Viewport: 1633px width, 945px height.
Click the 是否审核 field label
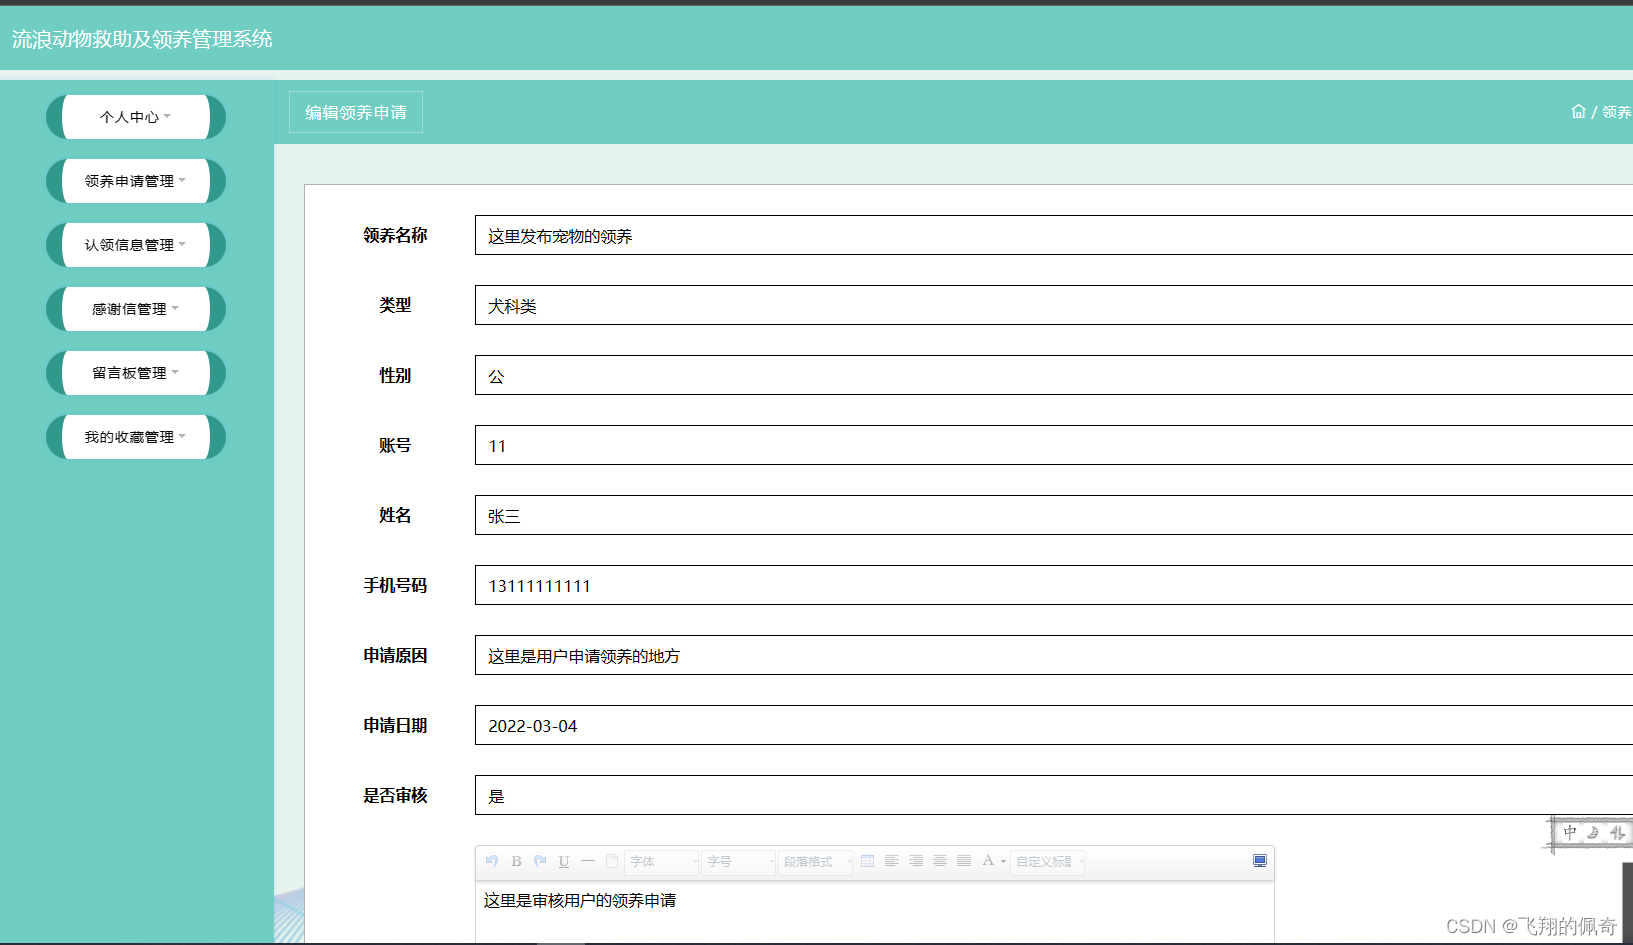[395, 795]
